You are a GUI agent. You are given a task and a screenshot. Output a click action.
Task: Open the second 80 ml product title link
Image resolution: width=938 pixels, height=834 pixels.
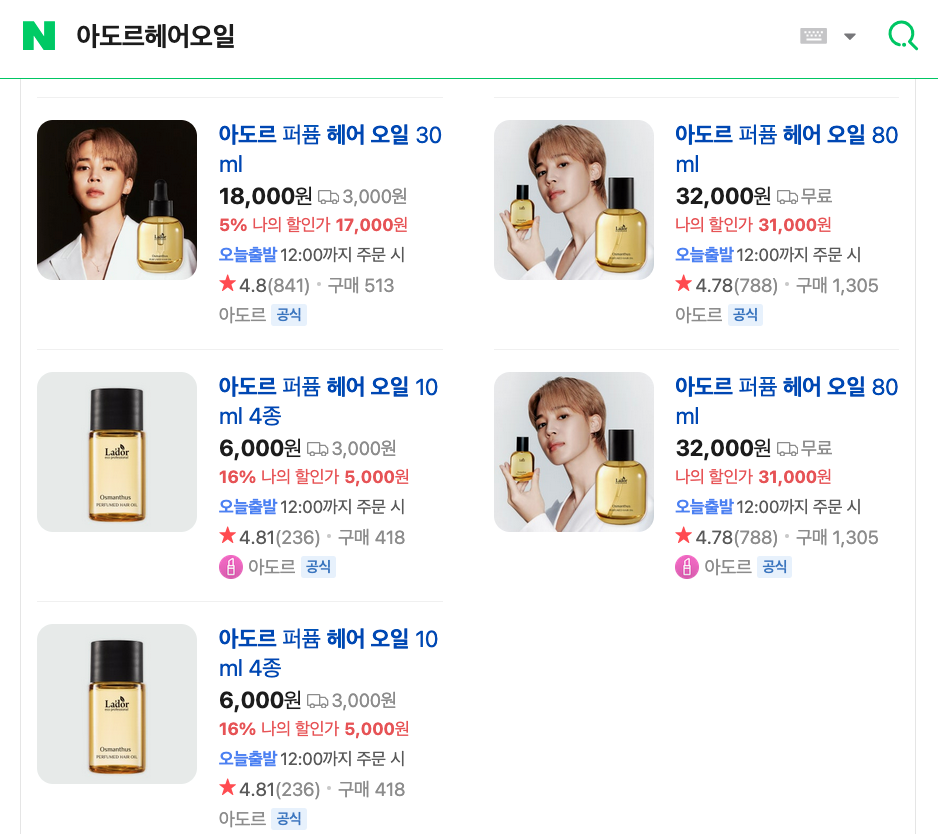(x=786, y=401)
